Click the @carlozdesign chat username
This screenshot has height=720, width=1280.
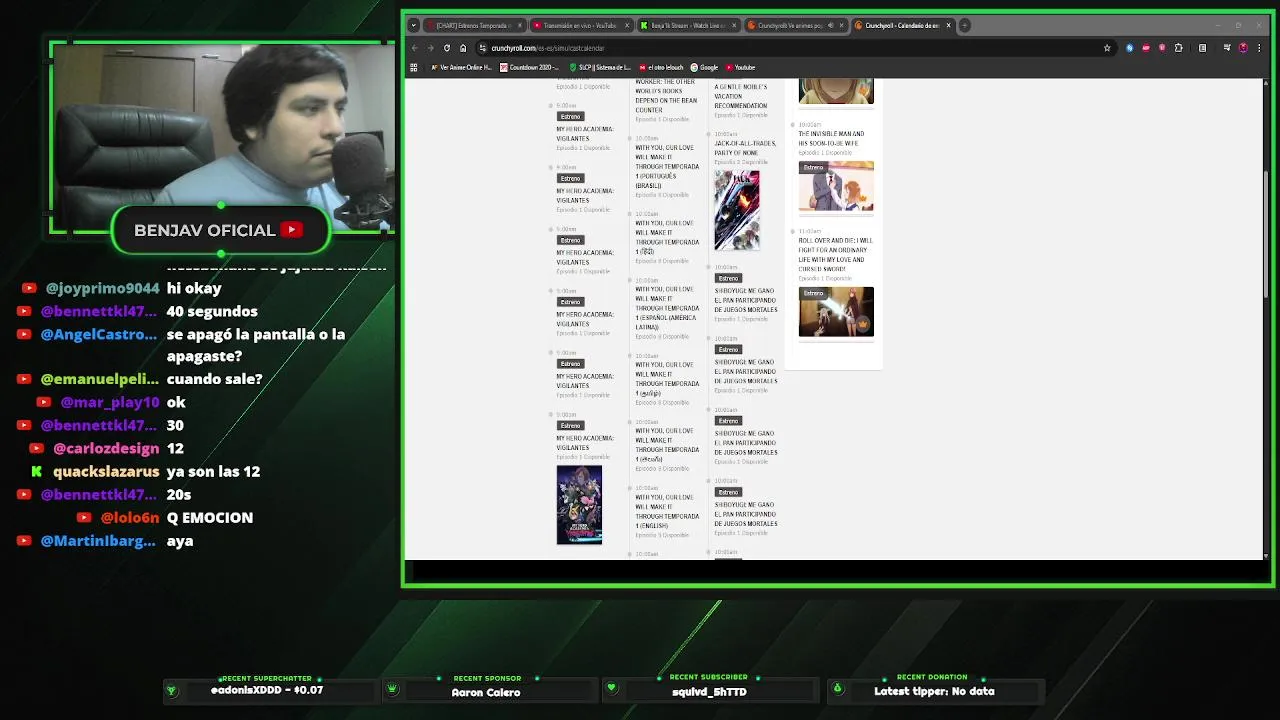(106, 448)
